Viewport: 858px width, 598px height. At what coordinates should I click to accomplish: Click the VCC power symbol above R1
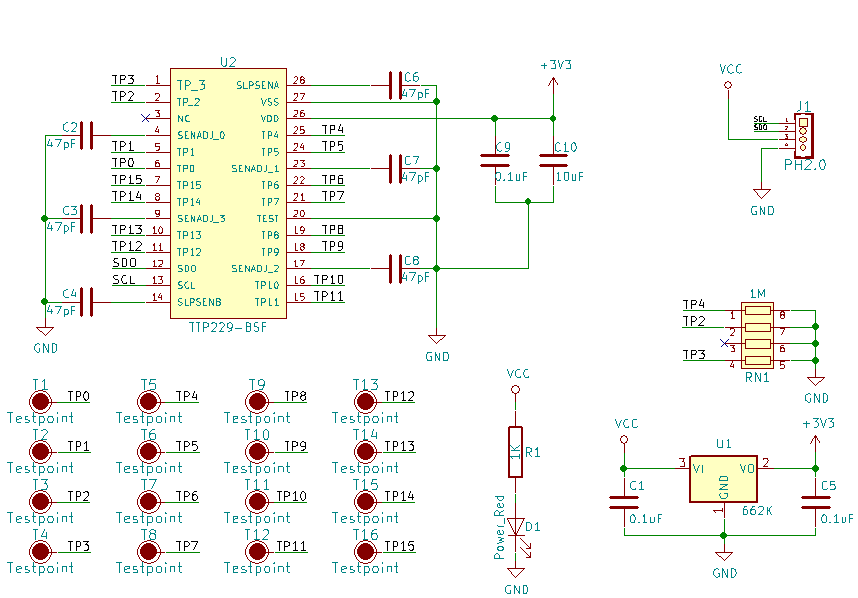(515, 390)
